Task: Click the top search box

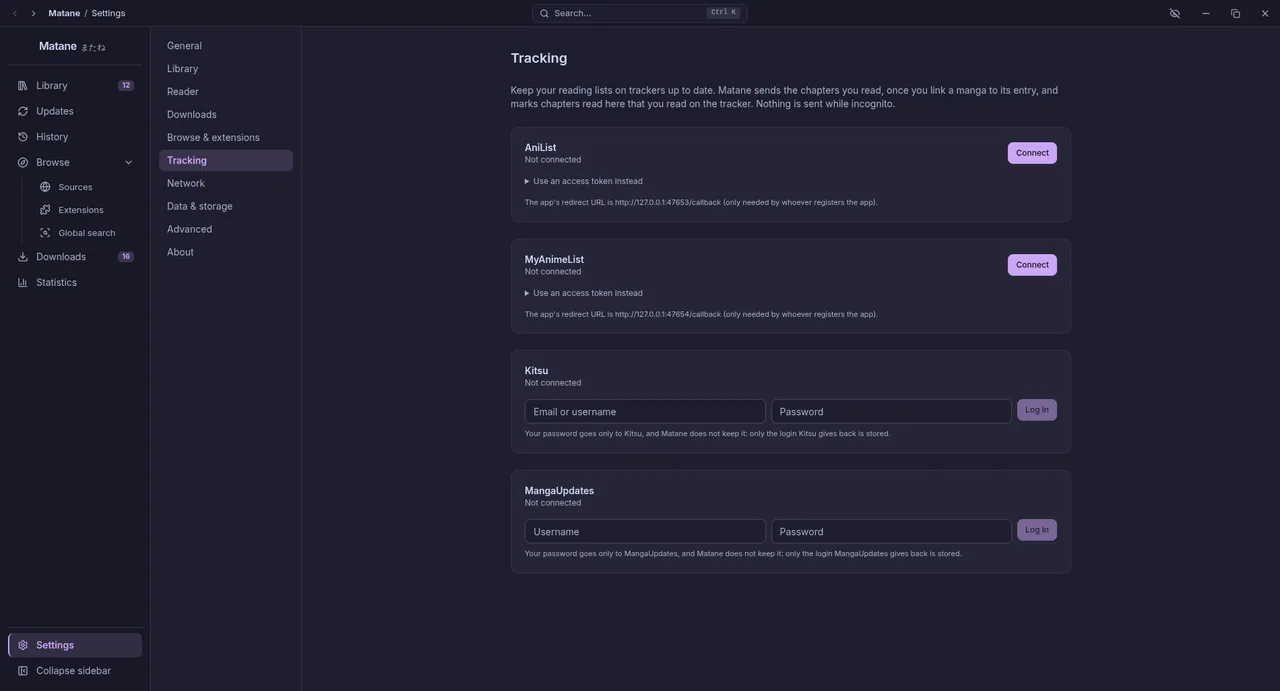Action: (640, 13)
